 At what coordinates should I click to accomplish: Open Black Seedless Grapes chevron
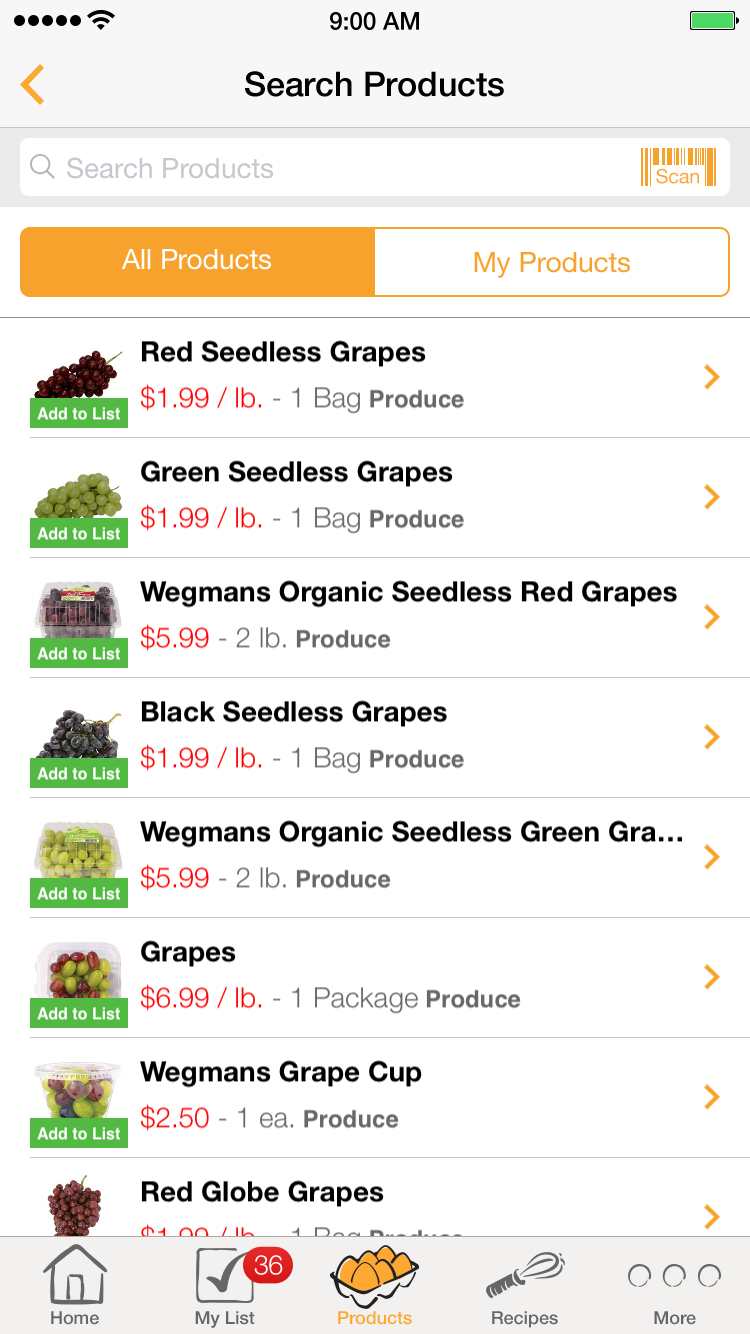point(712,737)
